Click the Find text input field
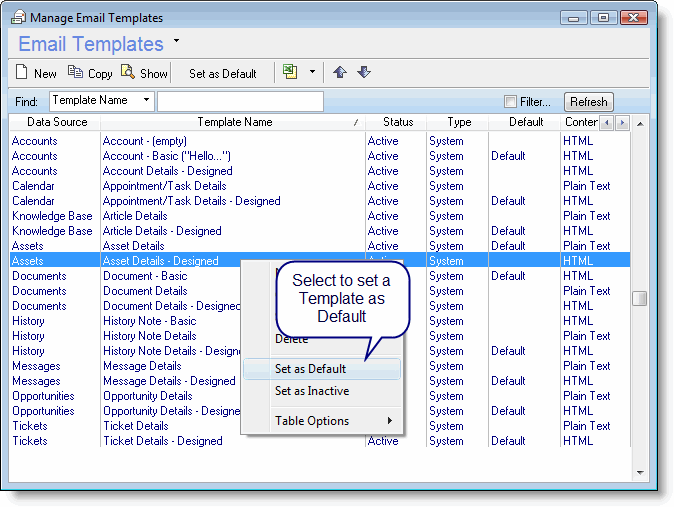 (x=240, y=102)
